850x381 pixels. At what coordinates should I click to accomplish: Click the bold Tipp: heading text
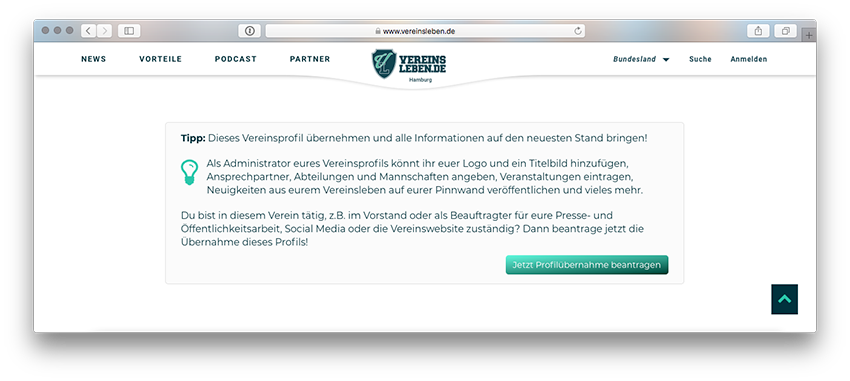pos(193,138)
